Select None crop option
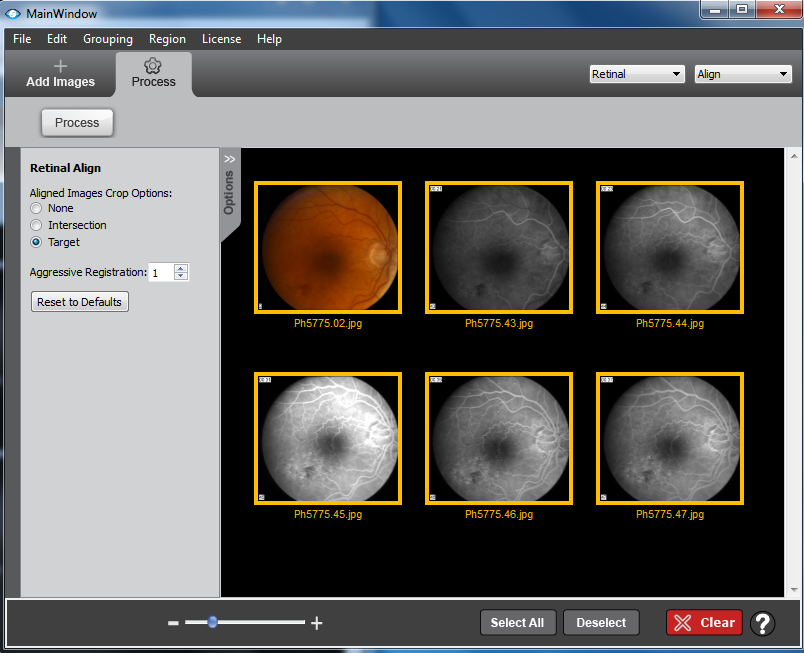The height and width of the screenshot is (653, 804). [x=36, y=208]
